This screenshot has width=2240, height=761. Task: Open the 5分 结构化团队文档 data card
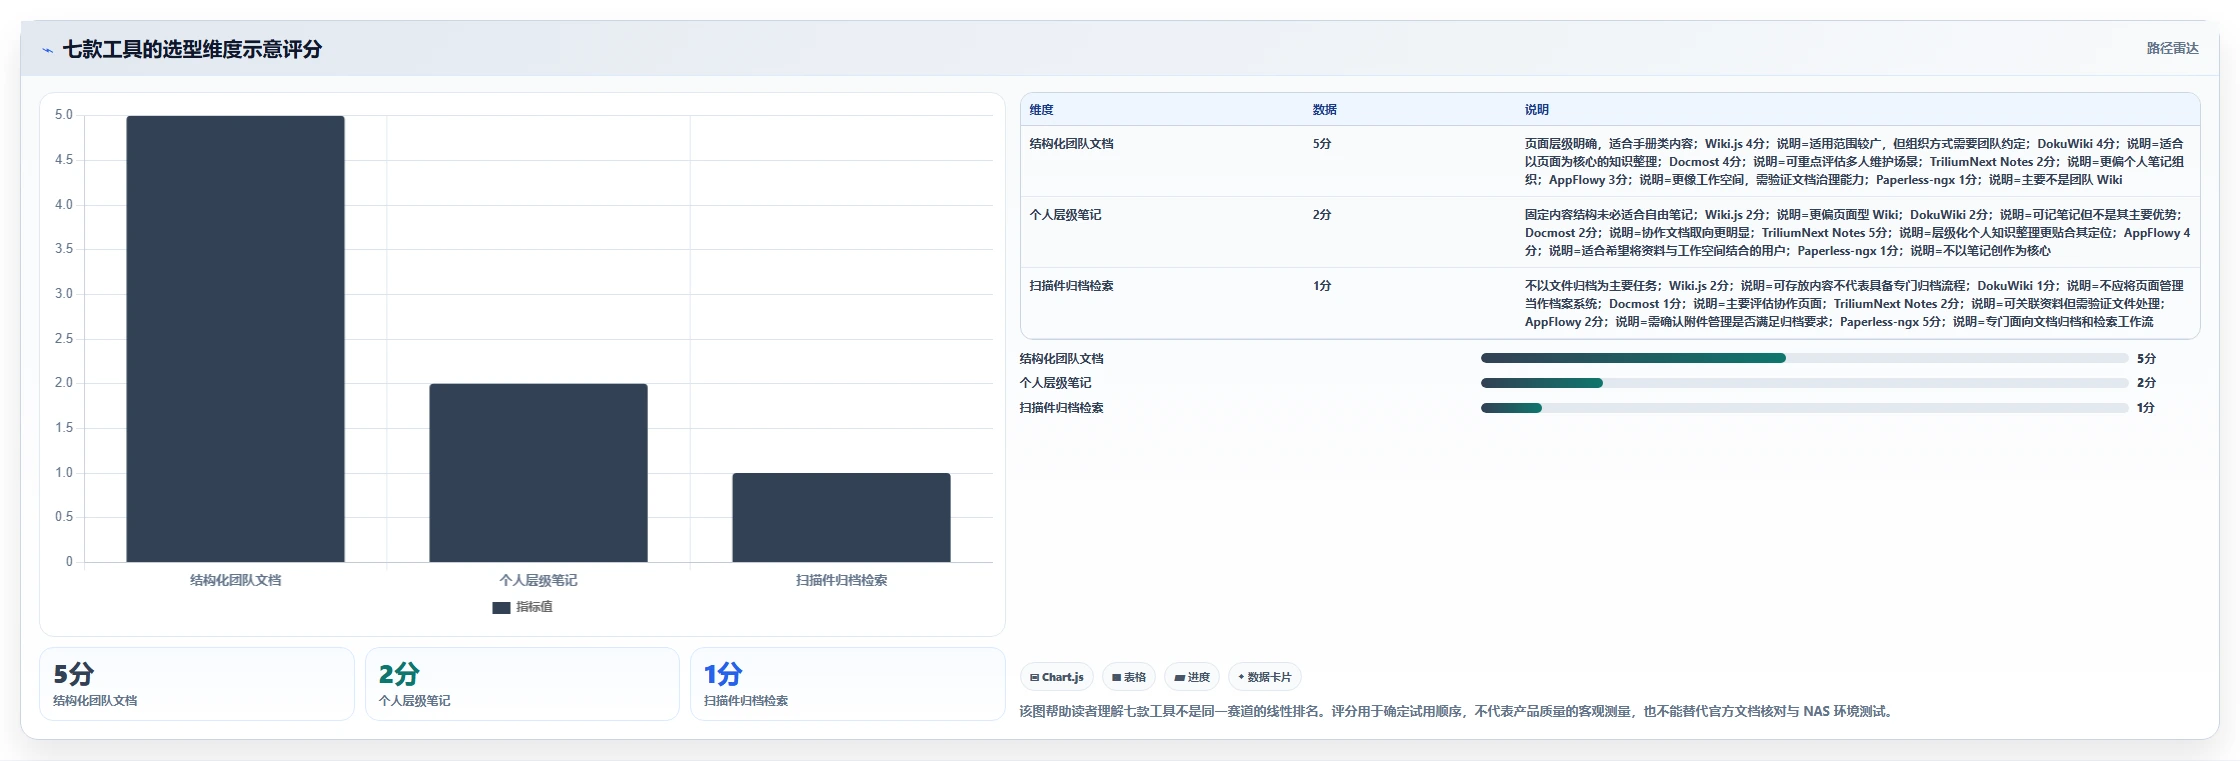[x=197, y=684]
